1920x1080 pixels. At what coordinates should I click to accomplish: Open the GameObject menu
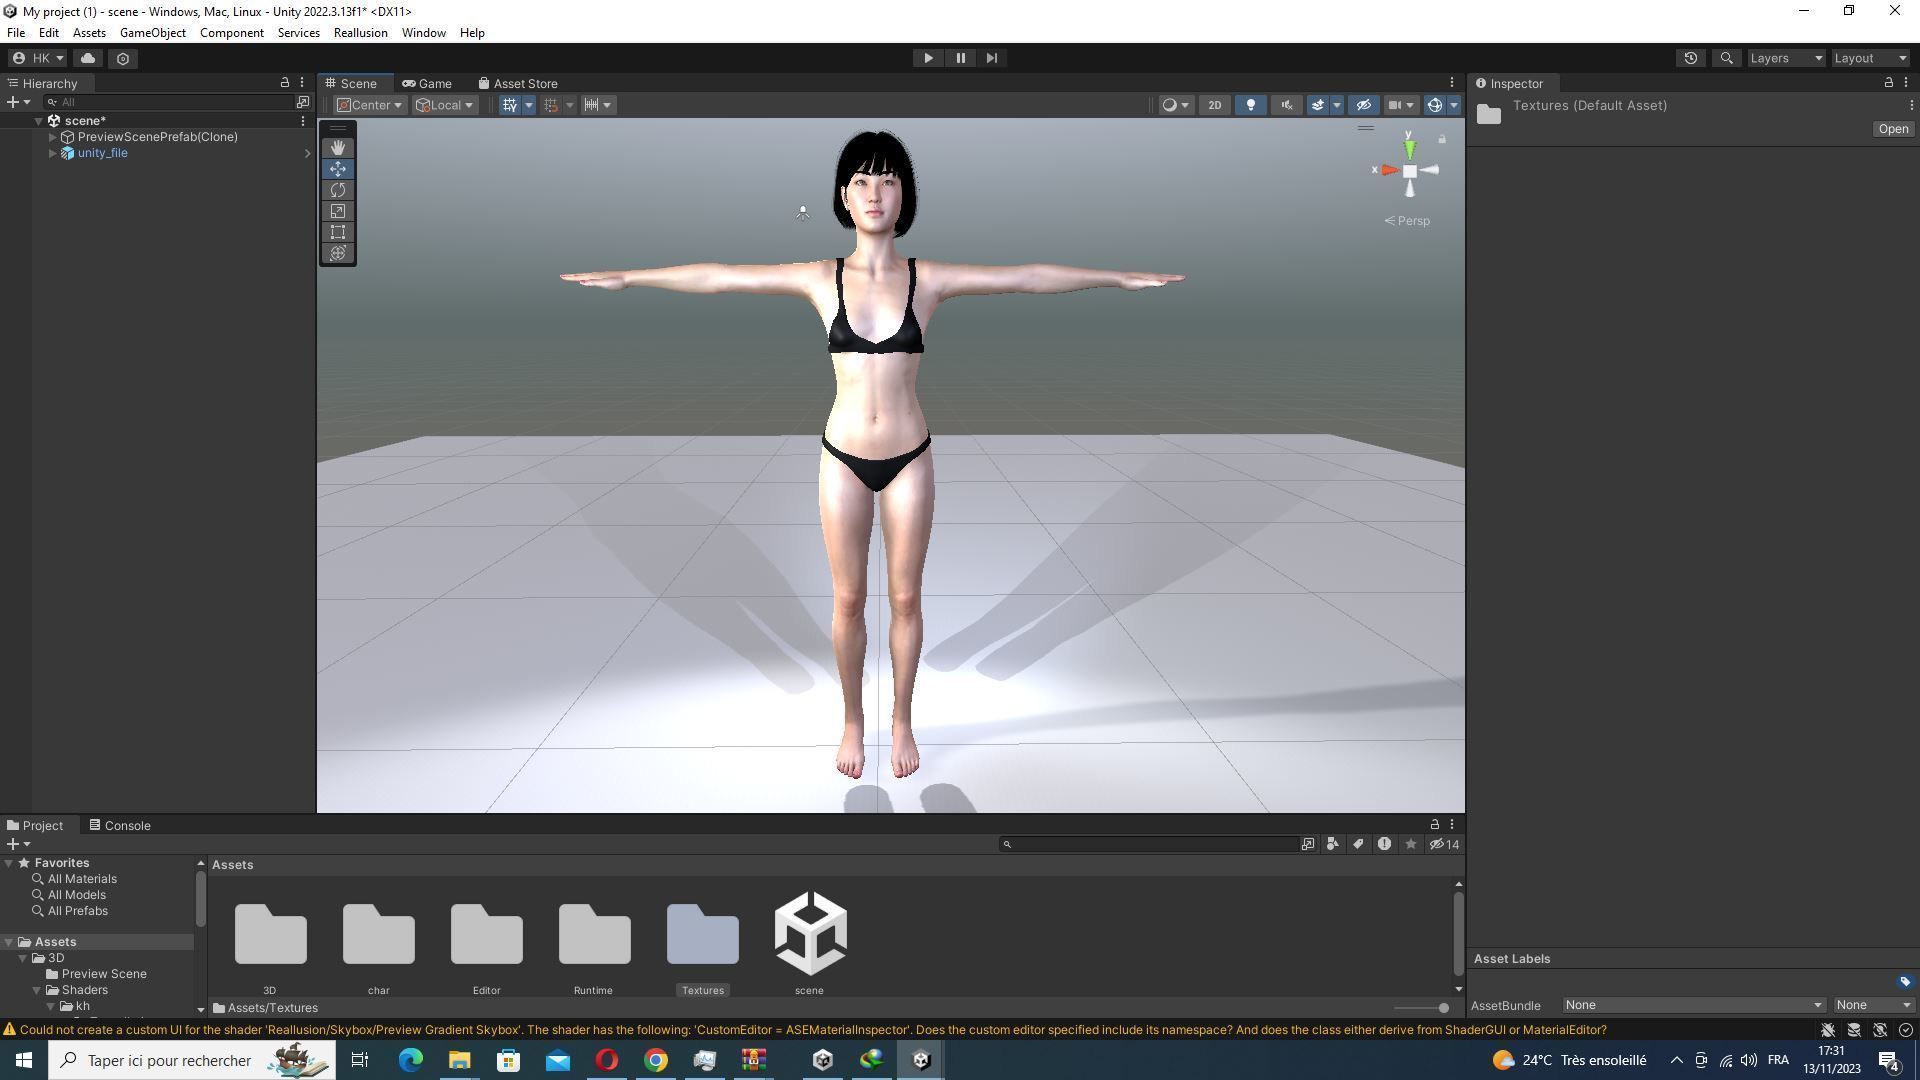coord(152,33)
